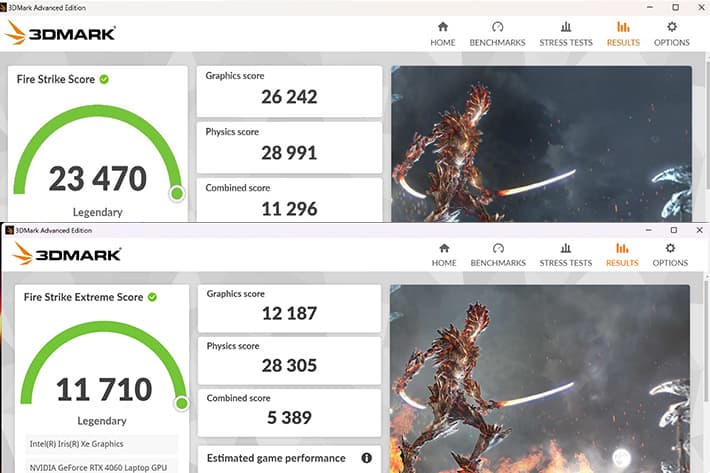This screenshot has width=710, height=473.
Task: Click Physics score value 28 305
Action: (289, 365)
